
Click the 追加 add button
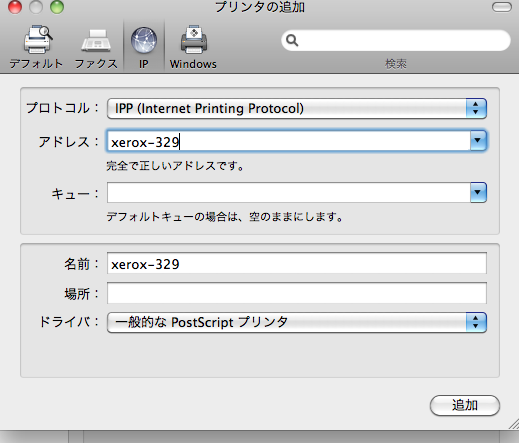tap(465, 405)
